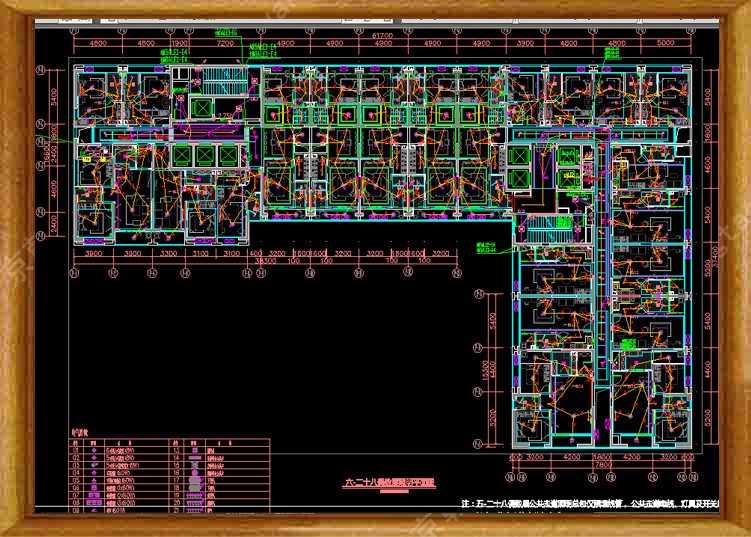Select the legend symbol in row 04
Viewport: 751px width, 537px height.
92,472
